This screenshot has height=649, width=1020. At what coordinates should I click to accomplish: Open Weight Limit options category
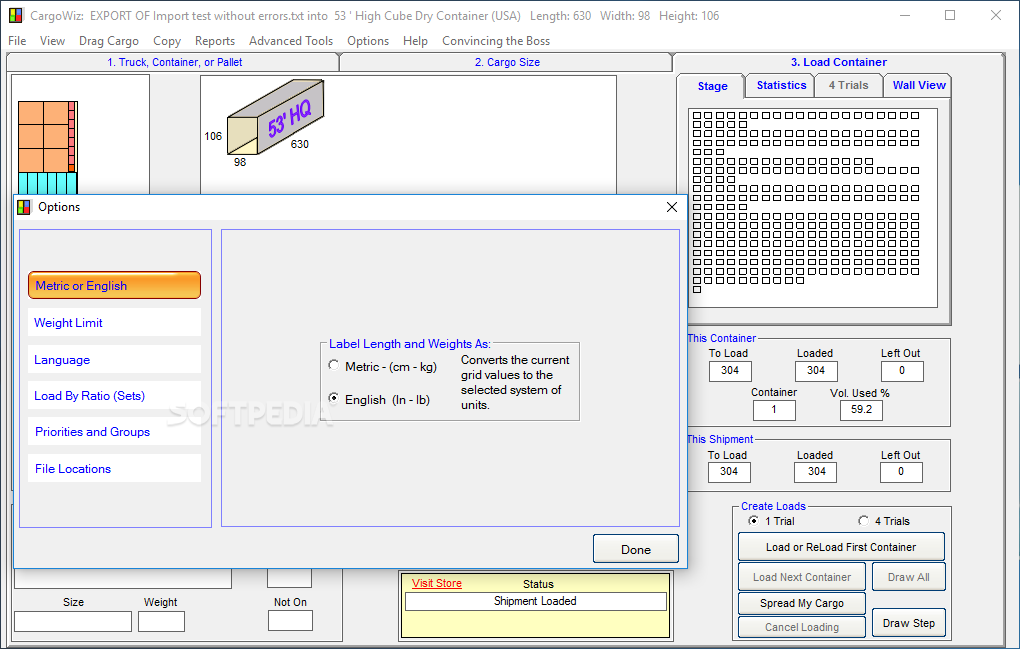[x=114, y=323]
